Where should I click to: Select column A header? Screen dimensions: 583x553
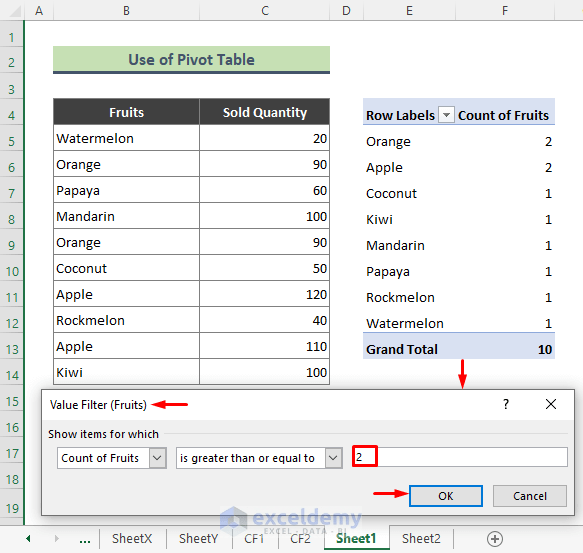[39, 10]
